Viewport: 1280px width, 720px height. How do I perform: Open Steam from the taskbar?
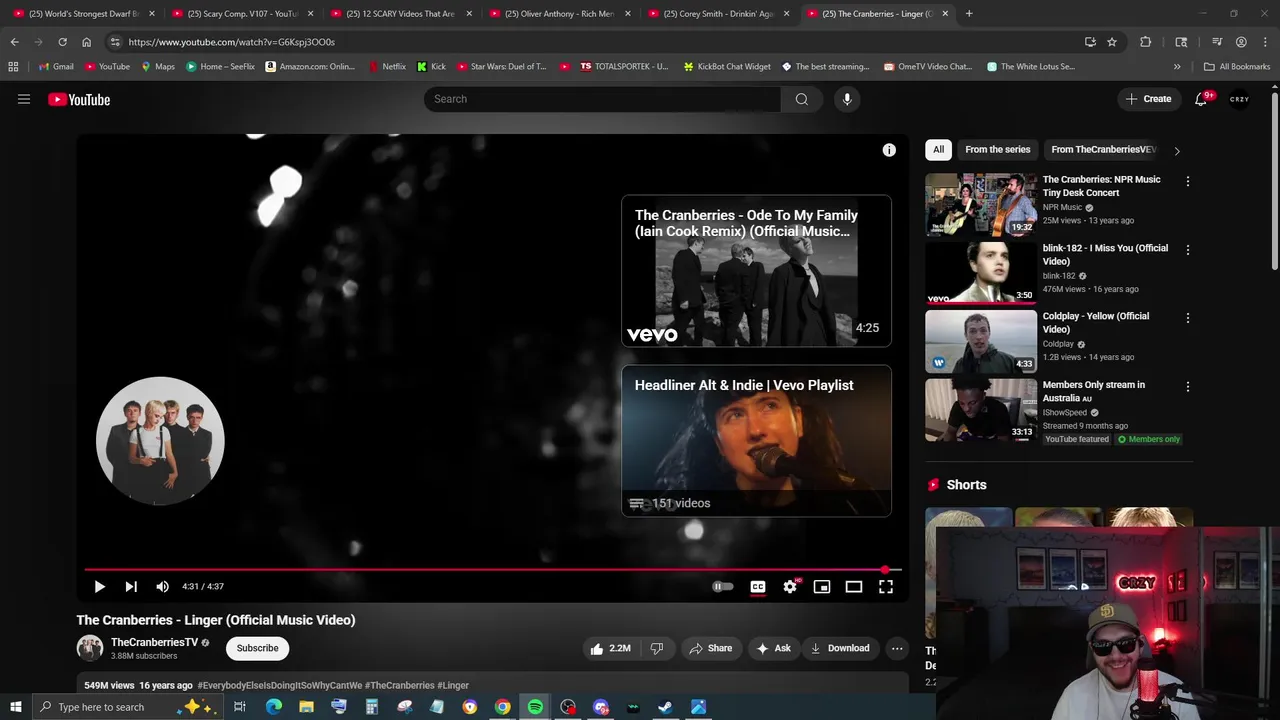click(665, 707)
